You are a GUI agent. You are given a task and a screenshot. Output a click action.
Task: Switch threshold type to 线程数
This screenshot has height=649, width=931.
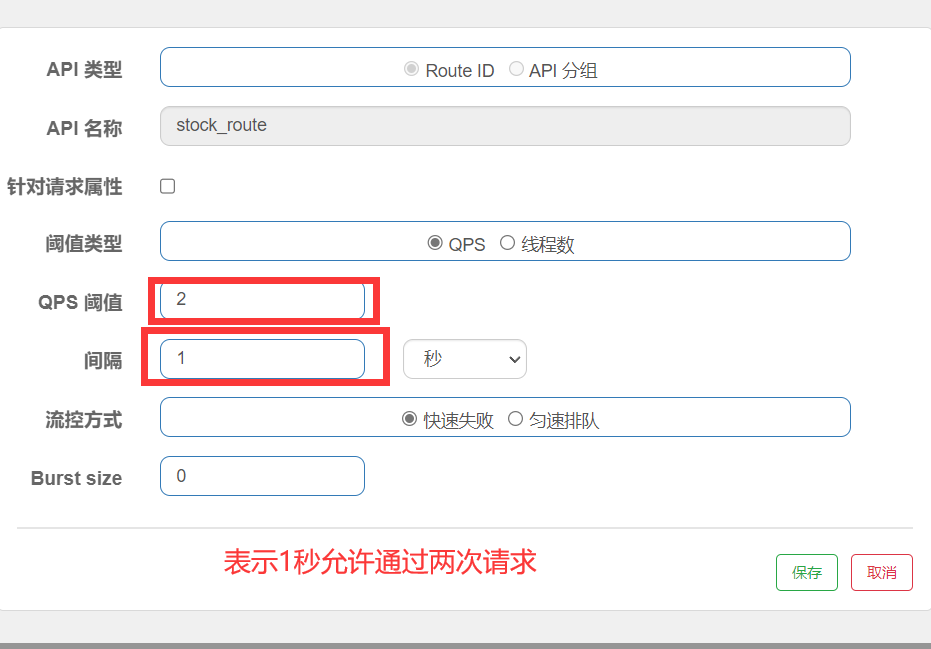[507, 243]
